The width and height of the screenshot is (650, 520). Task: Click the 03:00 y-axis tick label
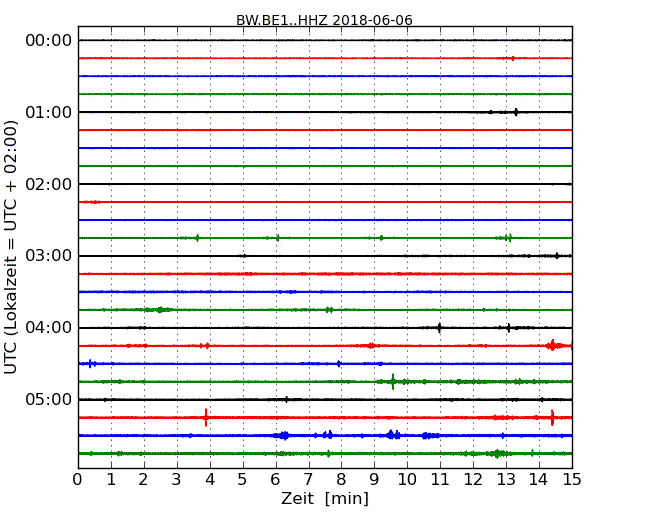49,256
